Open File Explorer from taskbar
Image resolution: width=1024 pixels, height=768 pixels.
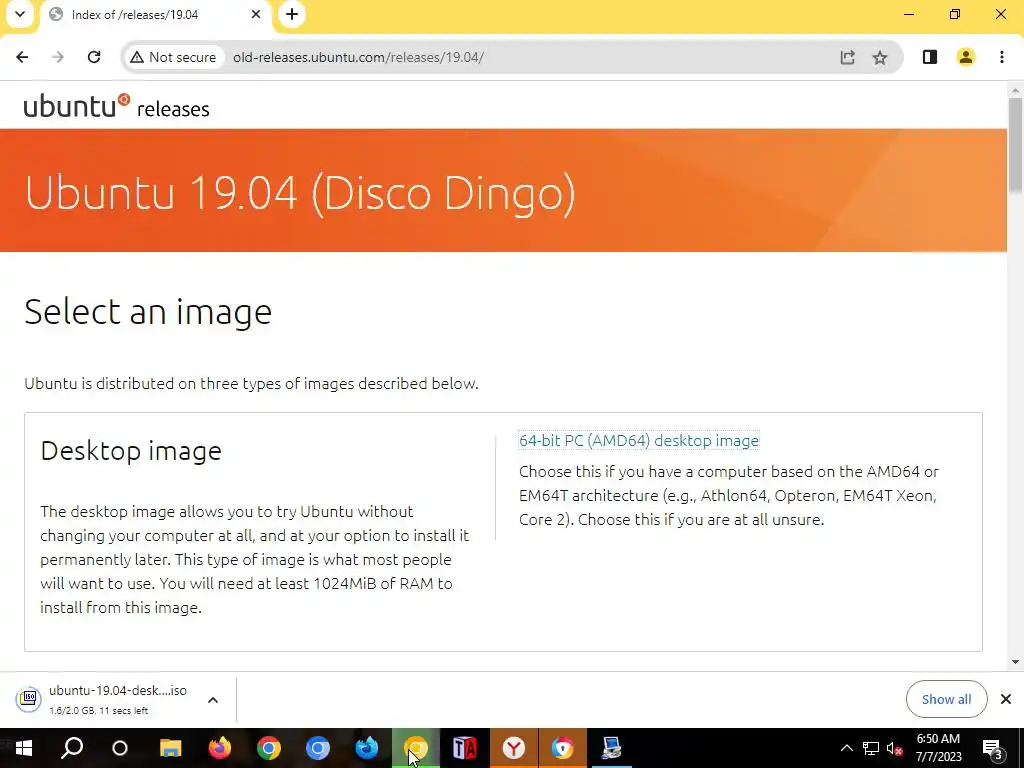point(170,748)
